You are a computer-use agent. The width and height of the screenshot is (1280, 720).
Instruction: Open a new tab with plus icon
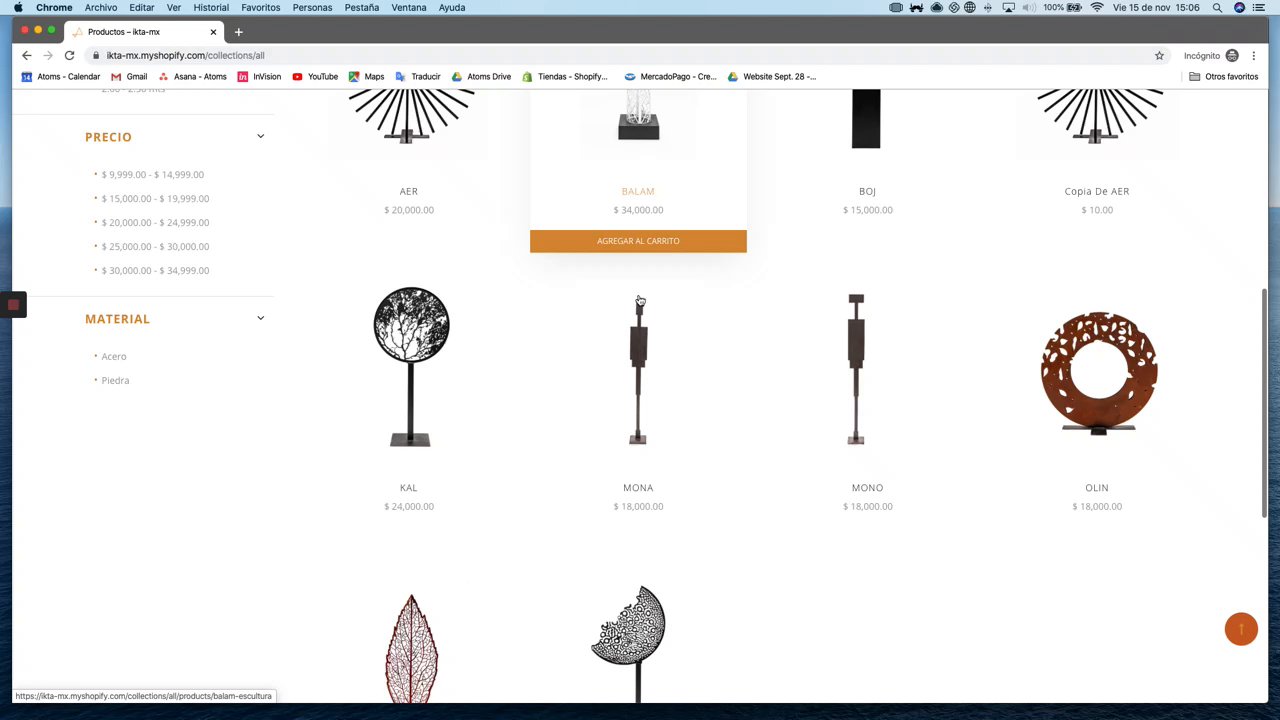pyautogui.click(x=238, y=32)
